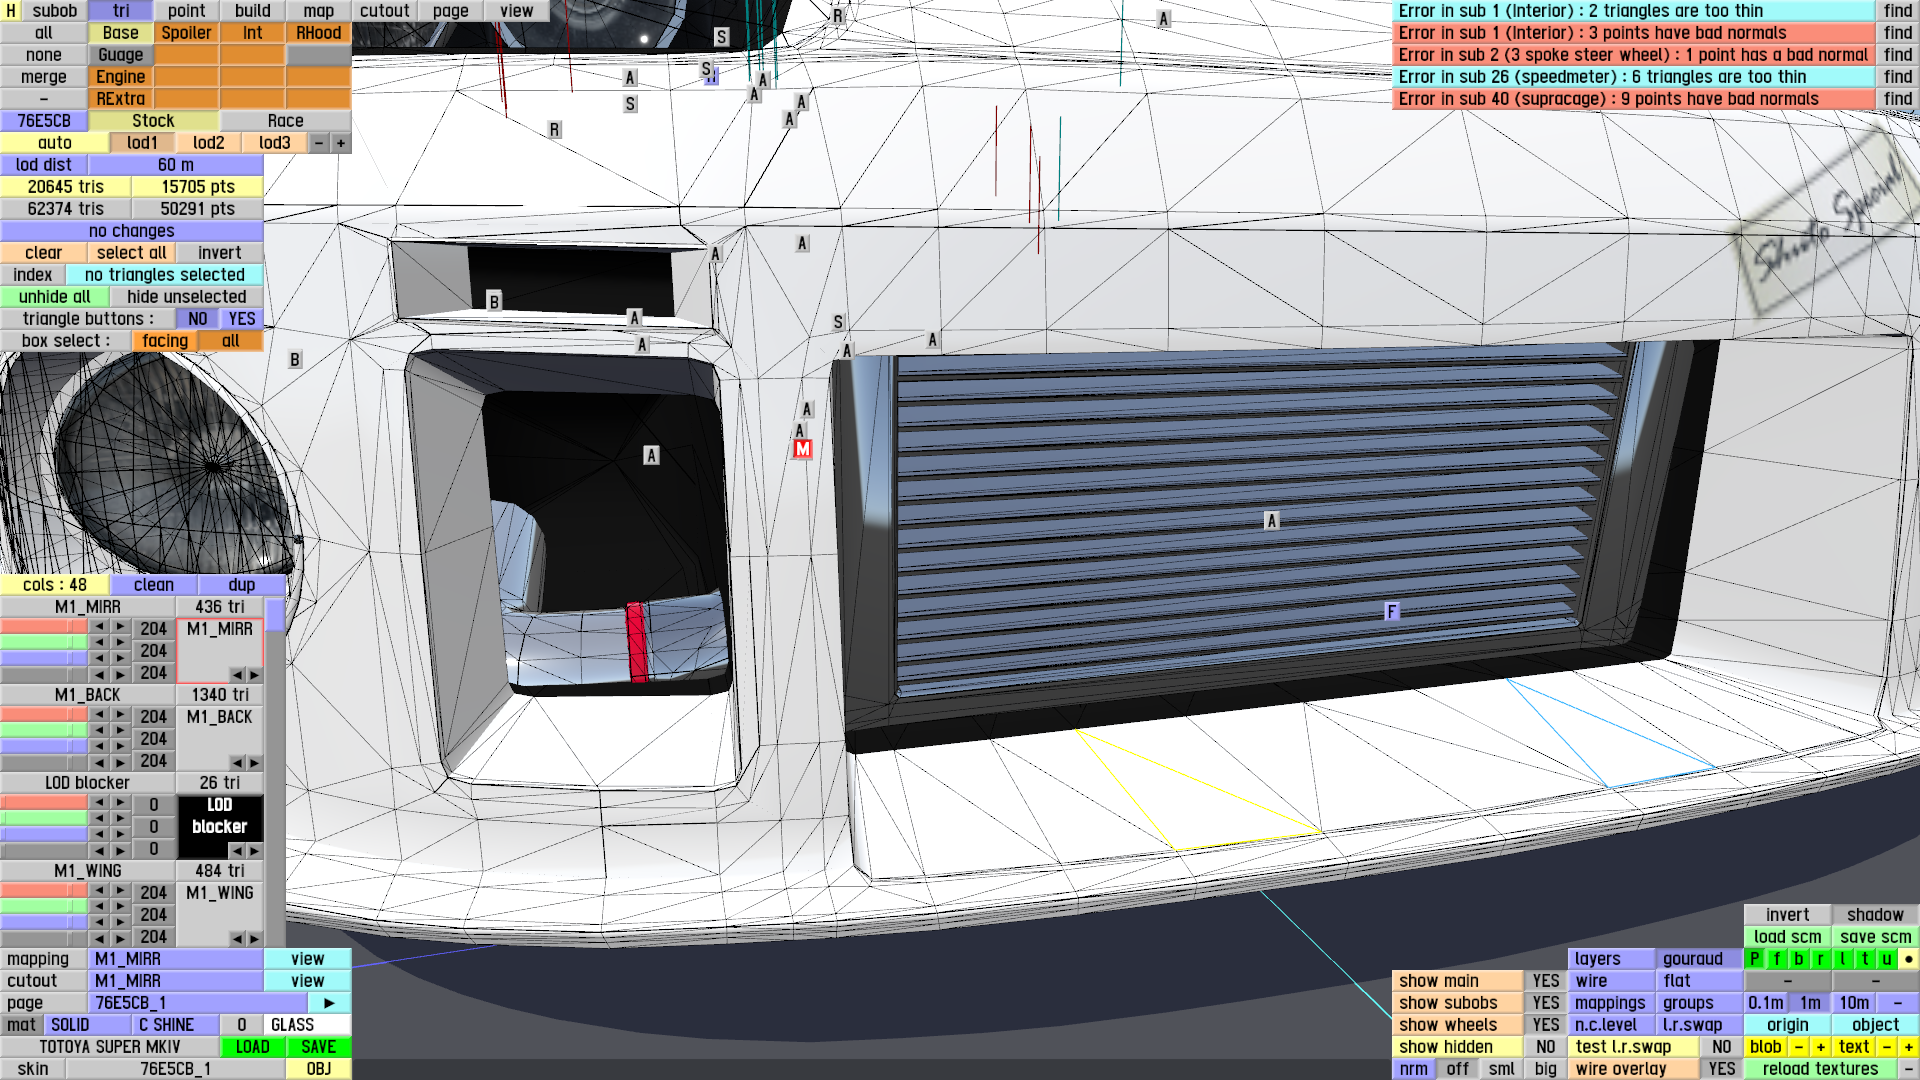Open the page 76E5CB_1 selector field
This screenshot has width=1920, height=1080.
click(198, 1003)
